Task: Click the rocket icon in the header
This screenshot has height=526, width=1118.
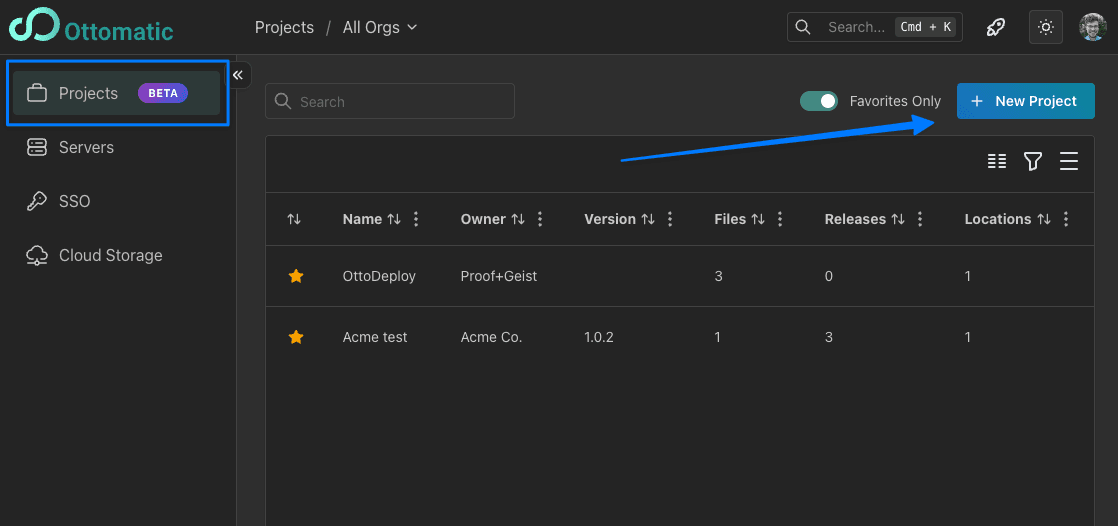Action: tap(995, 27)
